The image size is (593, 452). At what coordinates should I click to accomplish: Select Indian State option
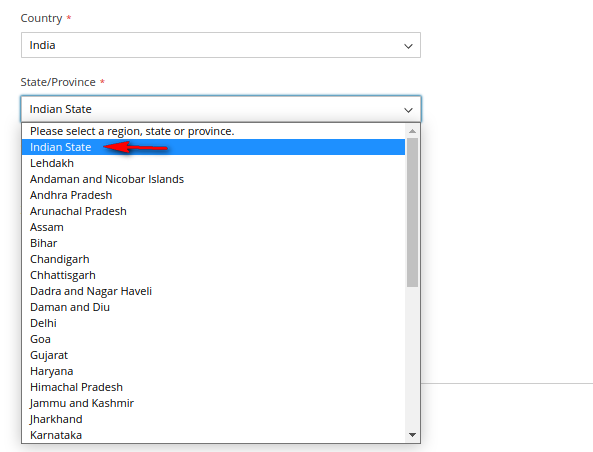213,147
